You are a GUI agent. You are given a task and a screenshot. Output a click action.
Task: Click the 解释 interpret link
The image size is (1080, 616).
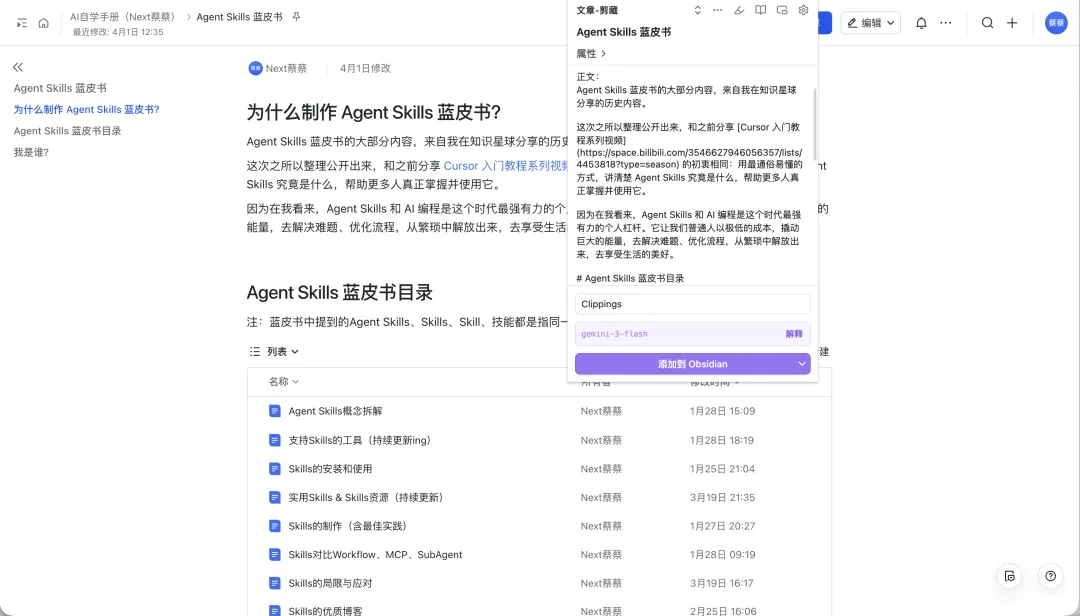tap(794, 334)
